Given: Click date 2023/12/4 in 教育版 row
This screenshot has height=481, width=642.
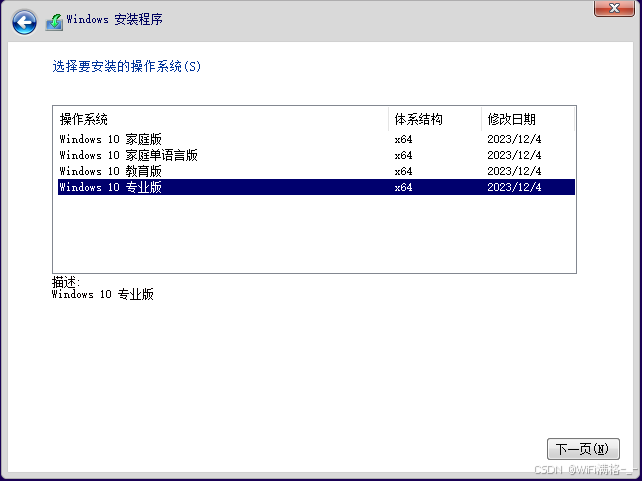Looking at the screenshot, I should click(514, 171).
